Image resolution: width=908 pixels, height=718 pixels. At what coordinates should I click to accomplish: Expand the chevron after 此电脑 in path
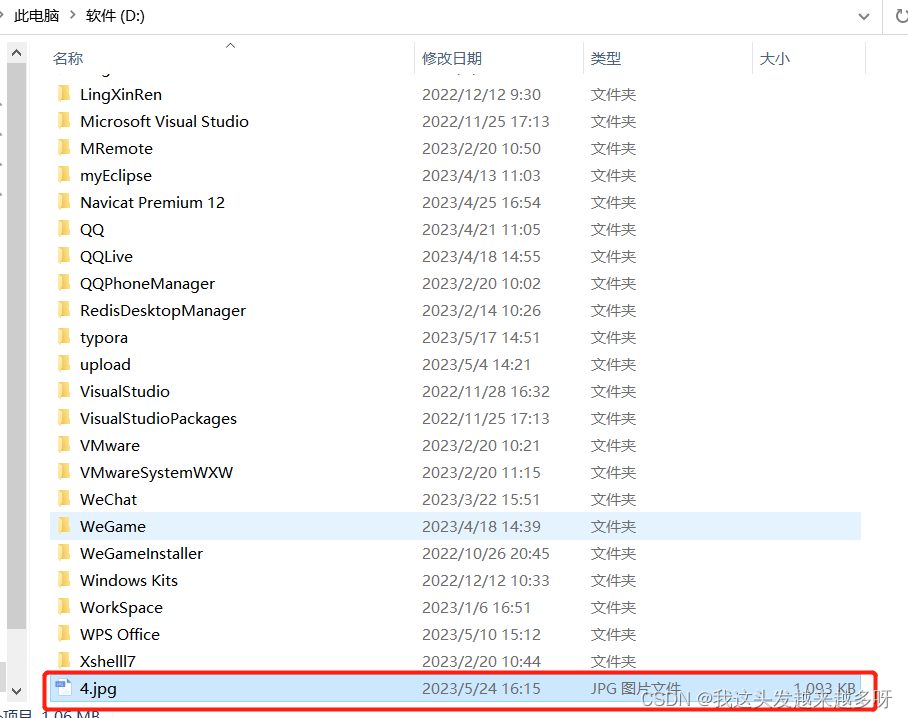[x=72, y=15]
